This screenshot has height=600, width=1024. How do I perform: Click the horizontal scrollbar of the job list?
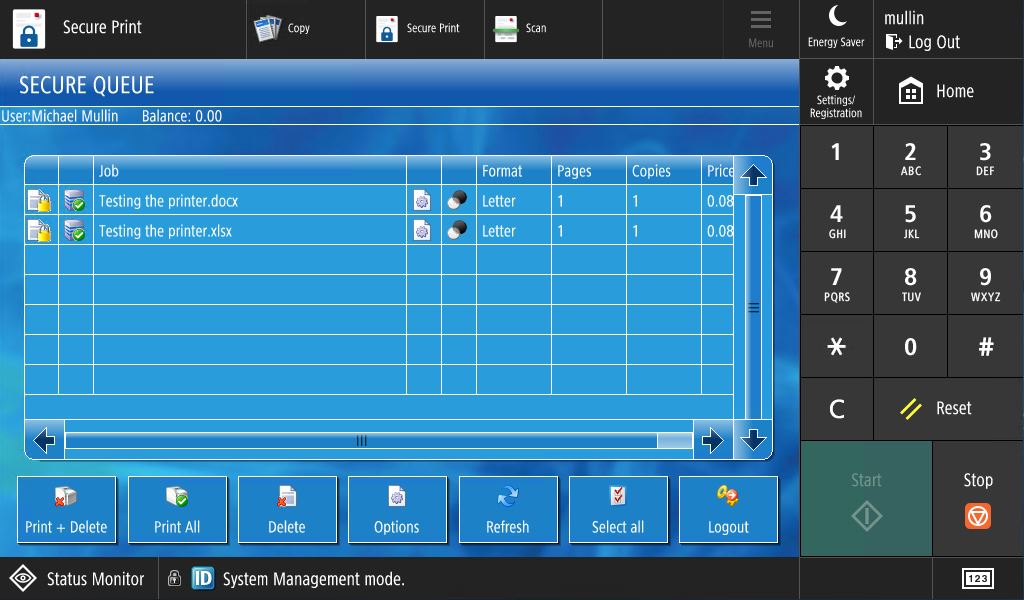pyautogui.click(x=362, y=441)
